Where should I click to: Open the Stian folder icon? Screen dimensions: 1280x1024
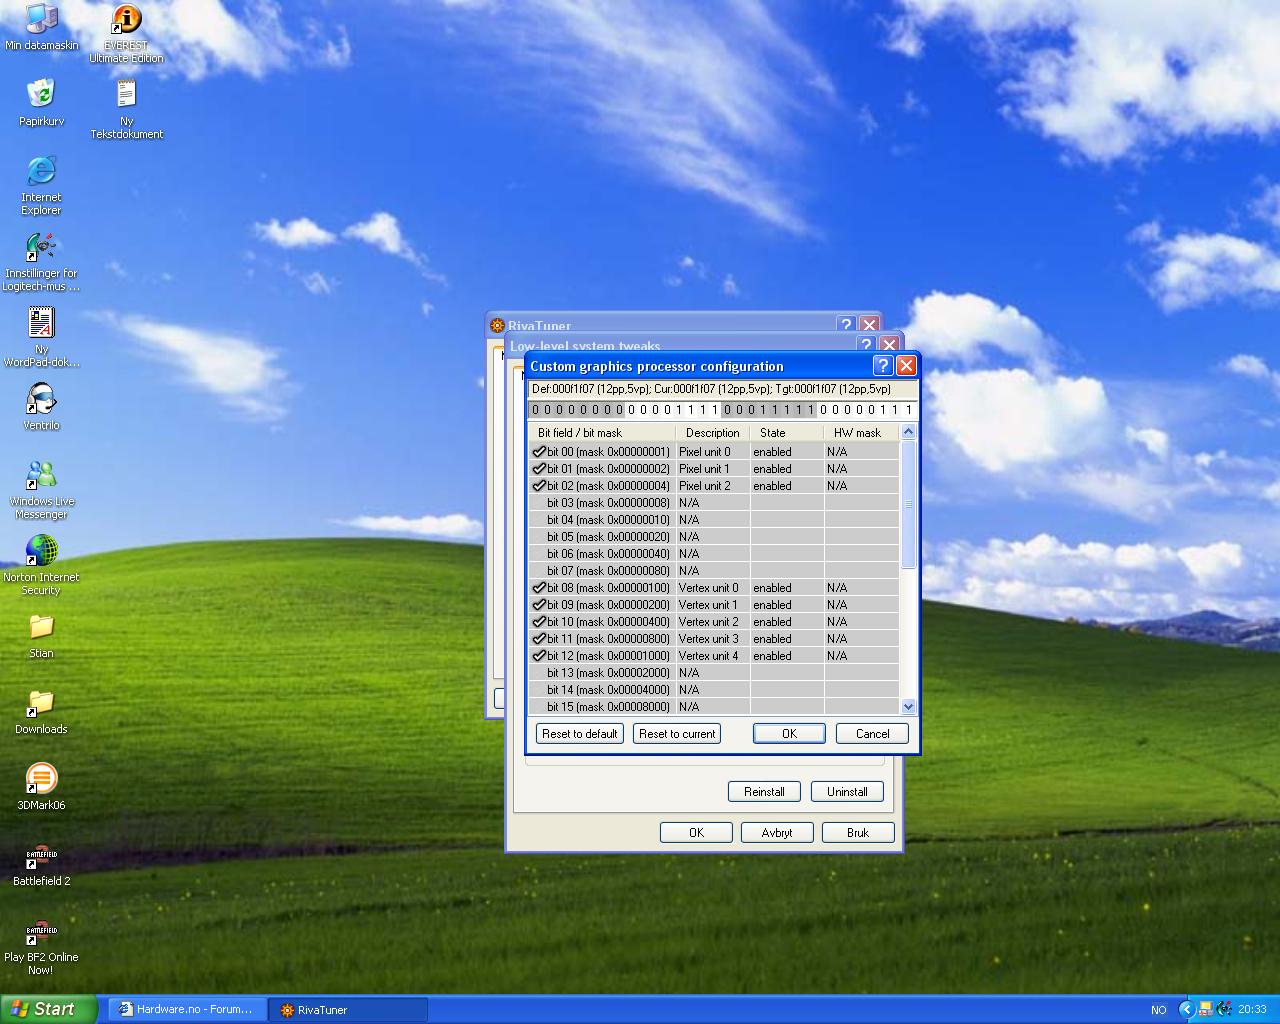tap(41, 636)
